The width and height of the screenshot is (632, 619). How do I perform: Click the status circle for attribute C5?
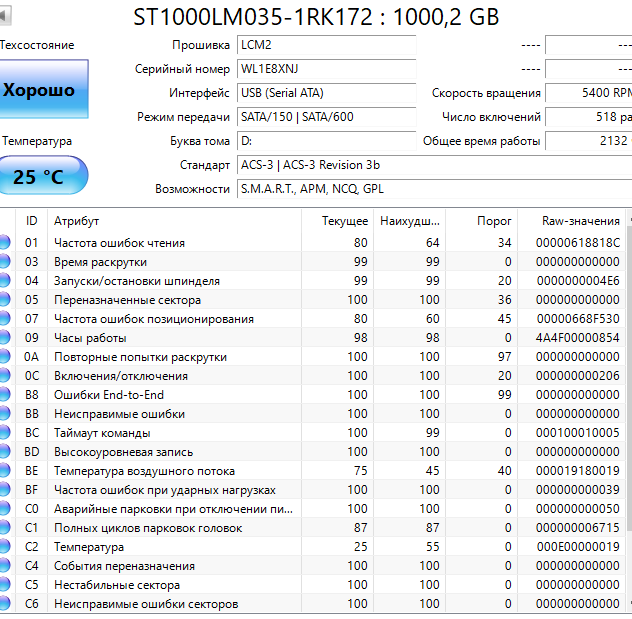4,584
